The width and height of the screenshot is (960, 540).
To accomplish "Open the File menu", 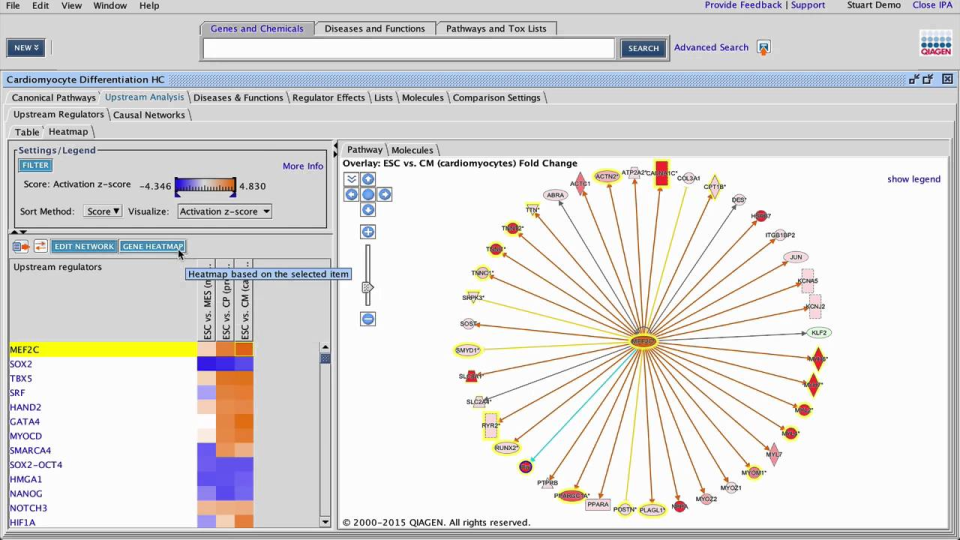I will click(12, 6).
